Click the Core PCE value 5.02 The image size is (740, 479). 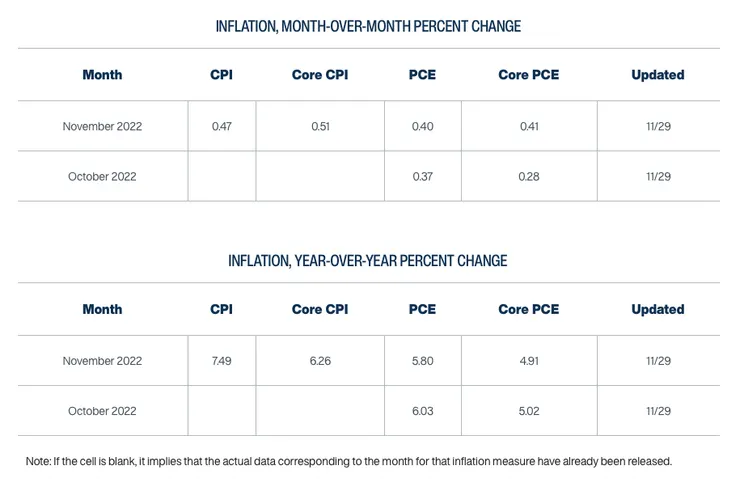click(x=527, y=411)
